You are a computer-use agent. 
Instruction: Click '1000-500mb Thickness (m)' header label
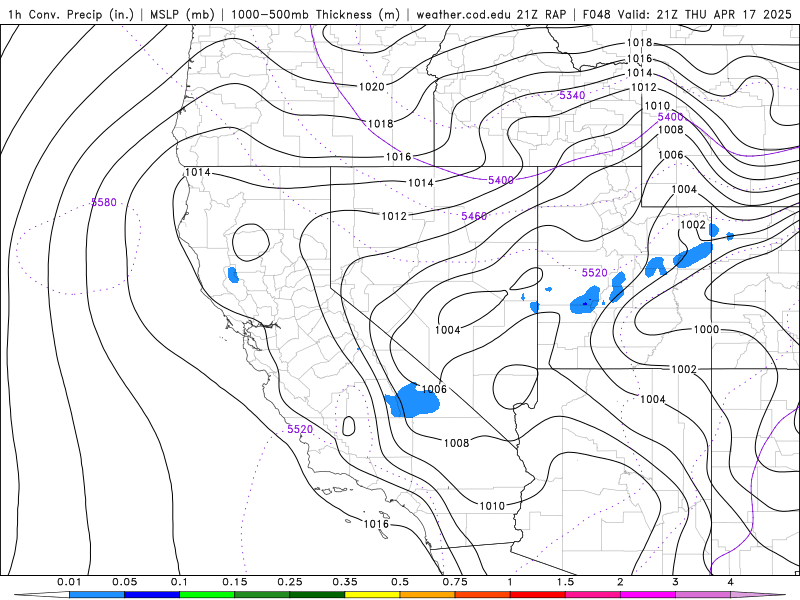315,14
